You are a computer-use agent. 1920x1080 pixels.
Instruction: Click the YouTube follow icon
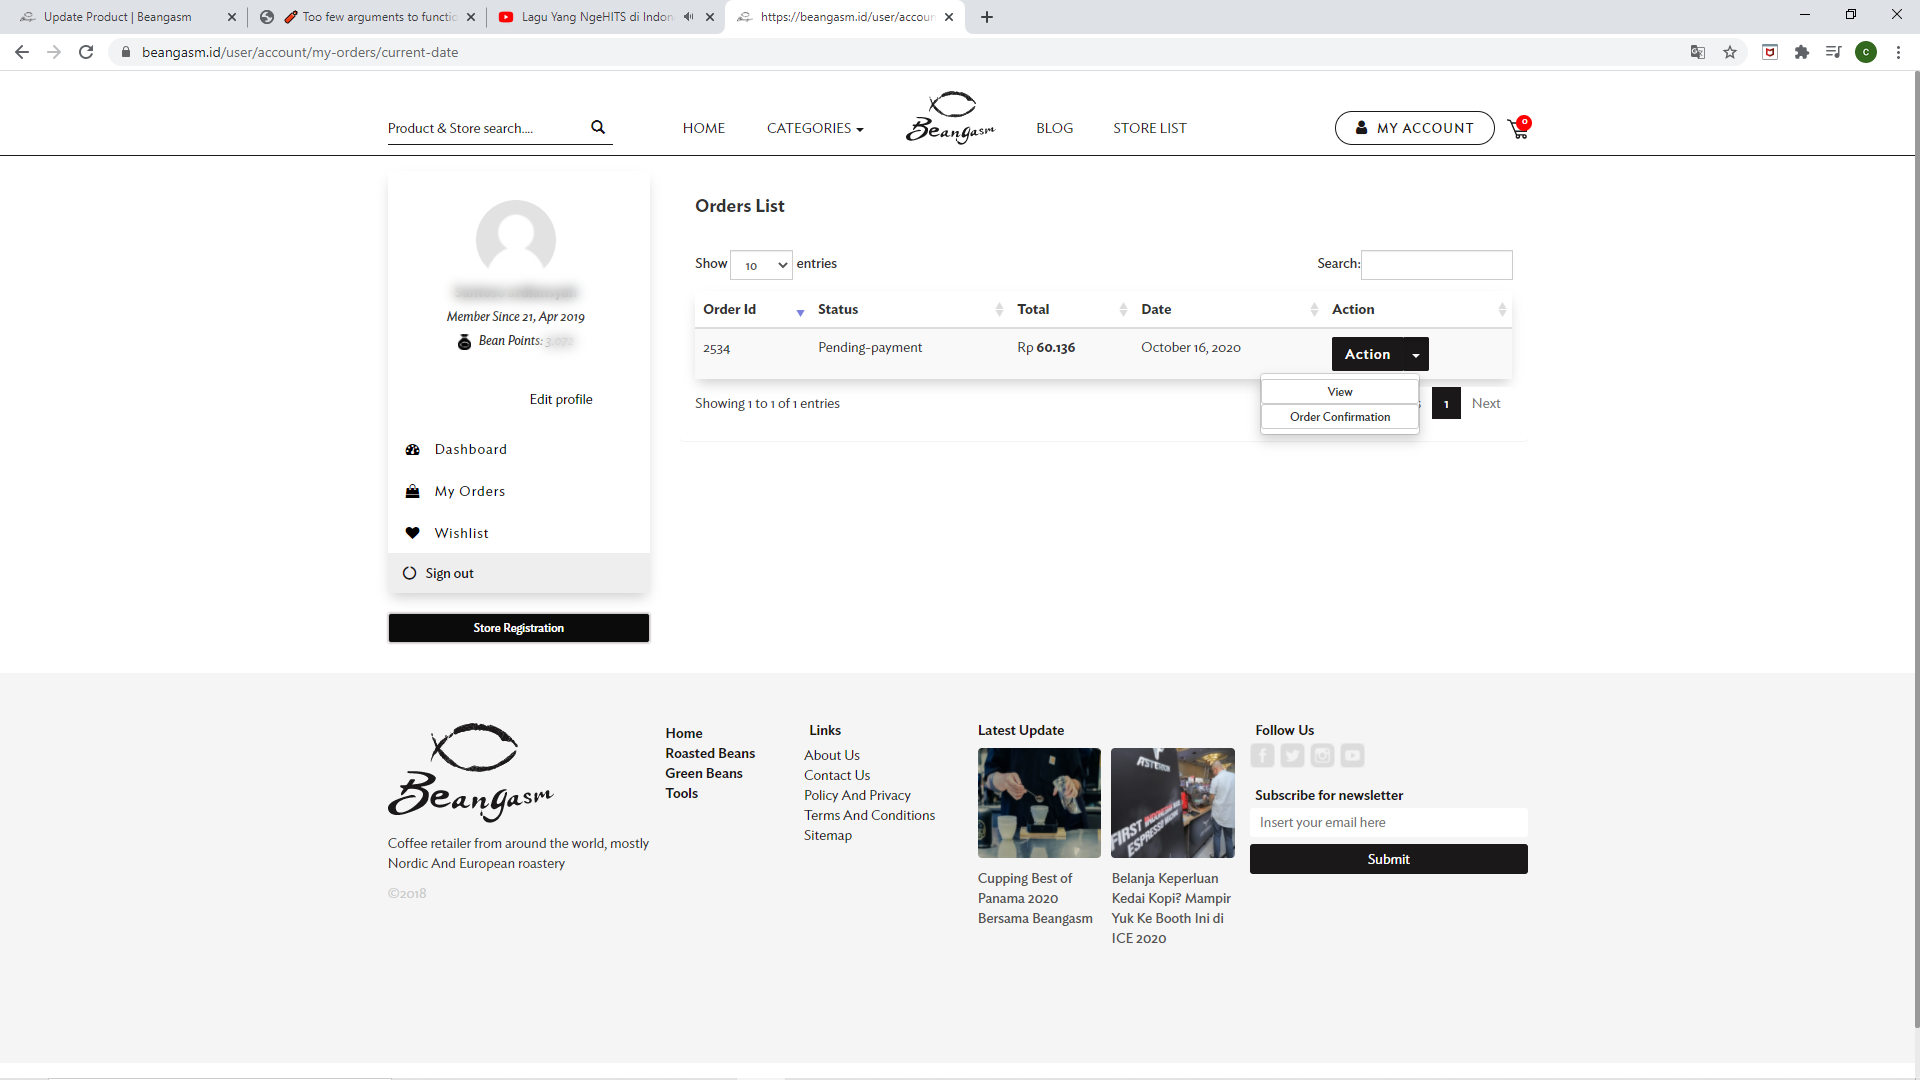pyautogui.click(x=1352, y=756)
